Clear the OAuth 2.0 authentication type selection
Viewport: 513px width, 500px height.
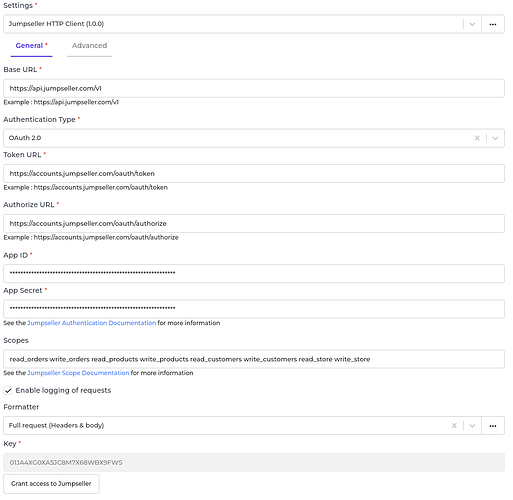pos(477,138)
